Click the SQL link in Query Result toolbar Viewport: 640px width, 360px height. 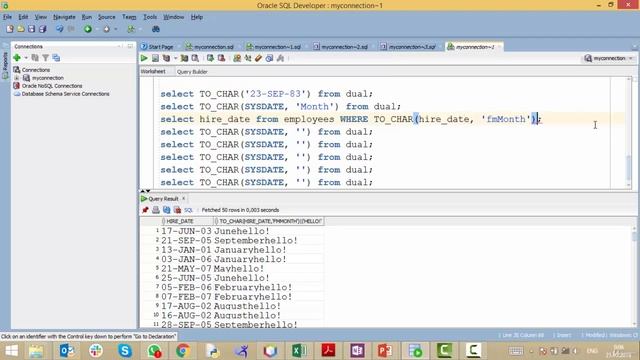(188, 210)
